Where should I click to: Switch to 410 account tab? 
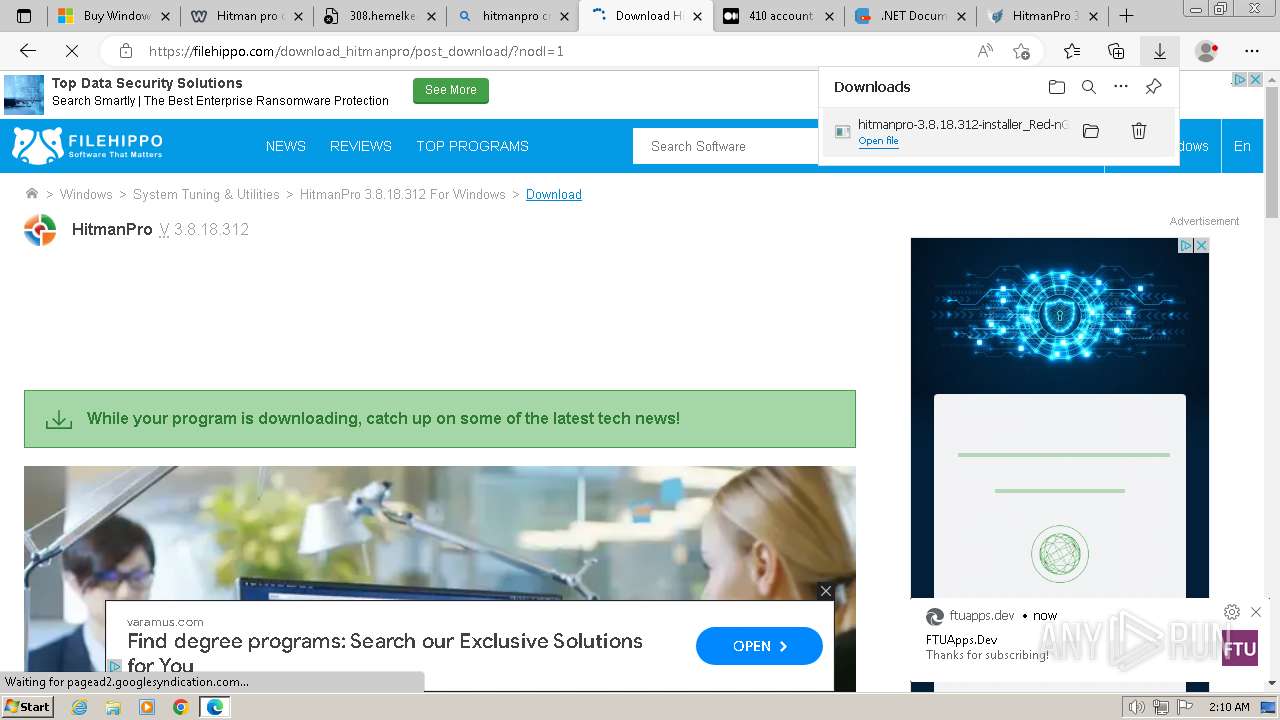(x=778, y=16)
